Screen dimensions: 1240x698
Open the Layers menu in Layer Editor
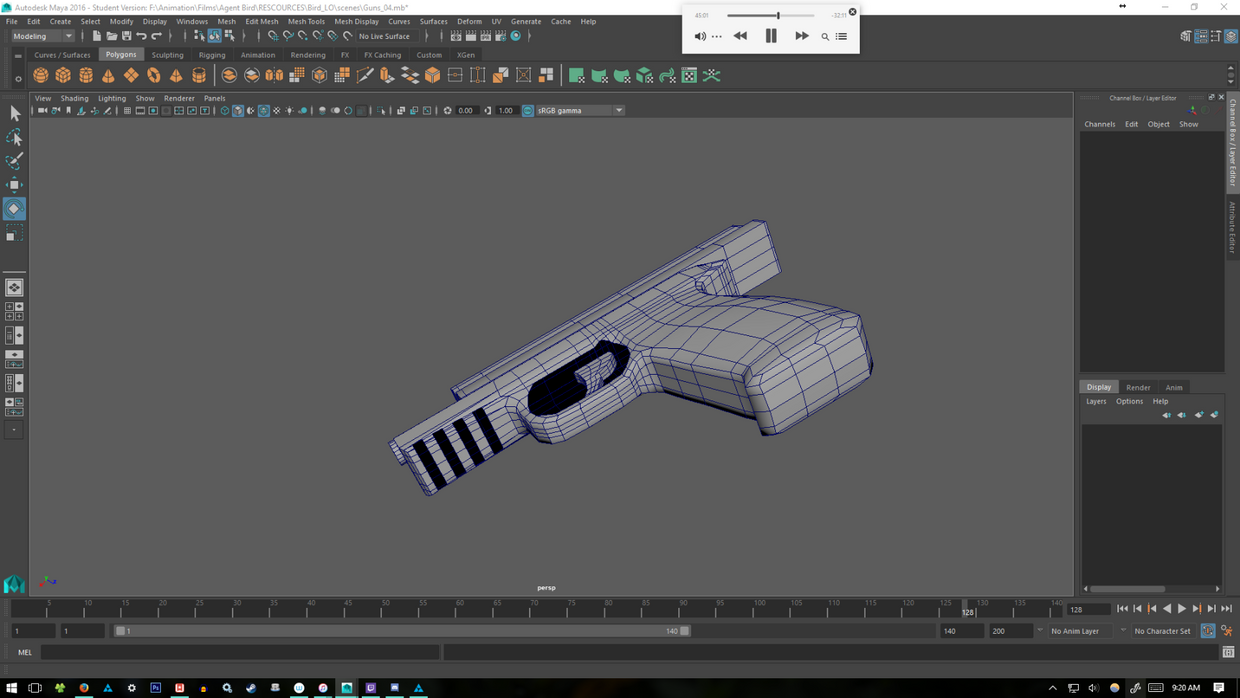coord(1096,401)
